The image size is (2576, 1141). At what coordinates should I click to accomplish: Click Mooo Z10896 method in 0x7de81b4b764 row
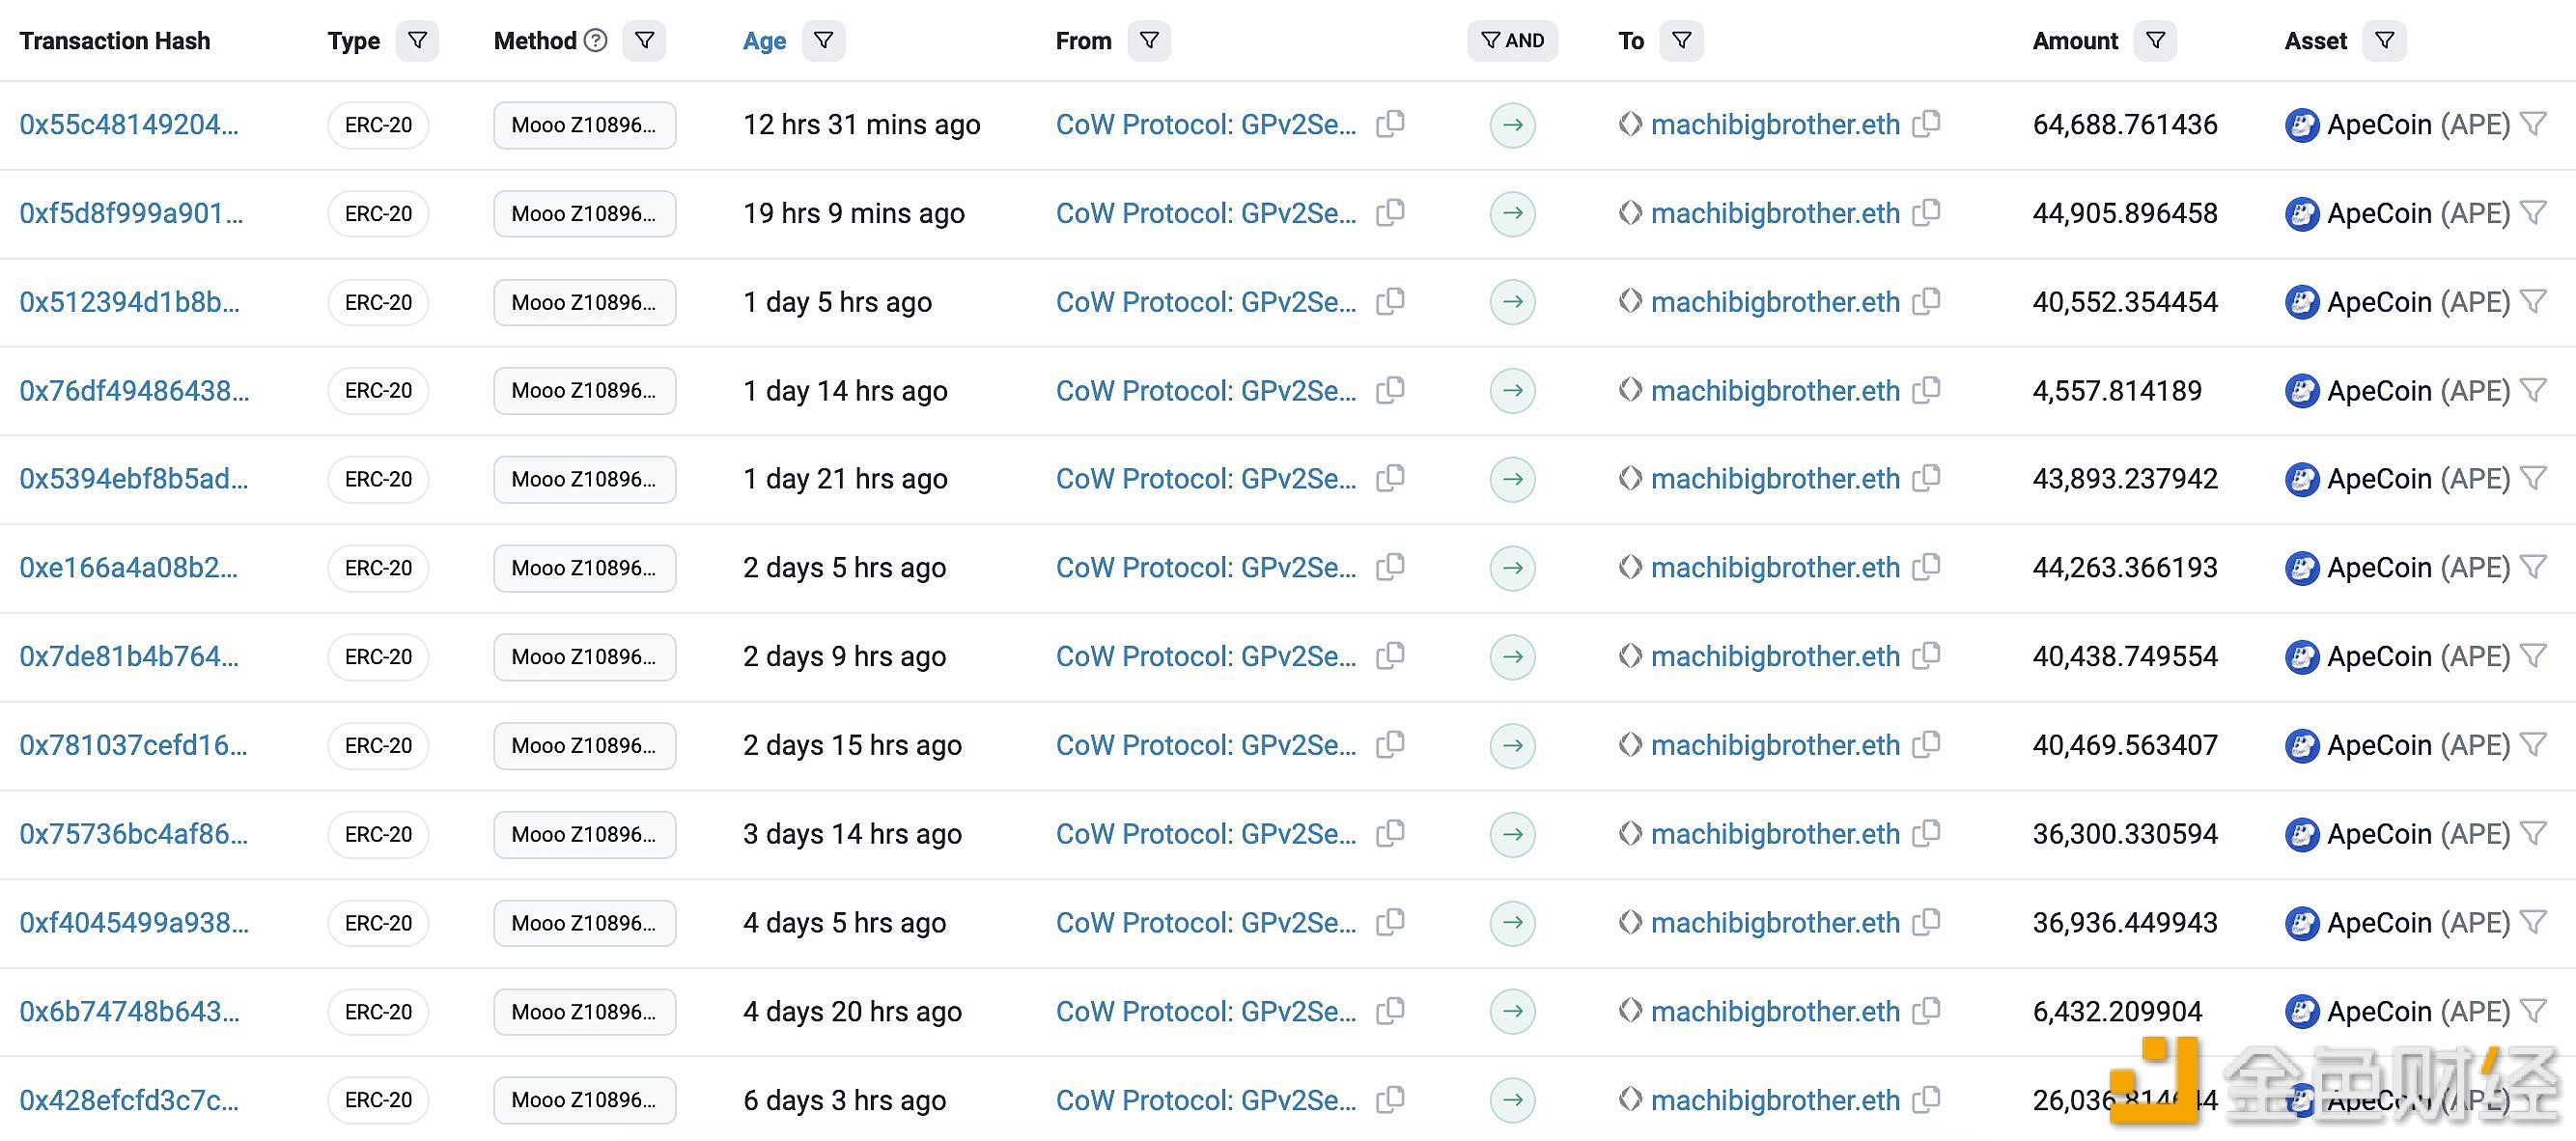[584, 657]
